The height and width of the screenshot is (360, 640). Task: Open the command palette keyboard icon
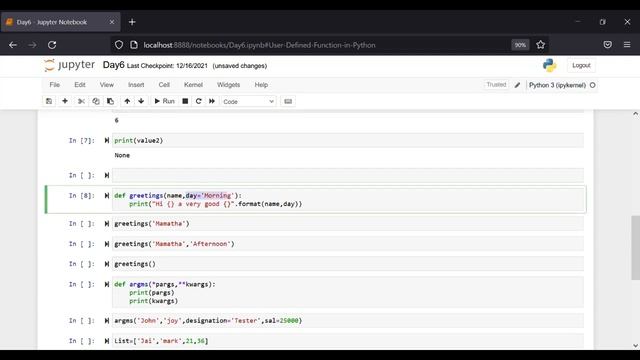(288, 101)
